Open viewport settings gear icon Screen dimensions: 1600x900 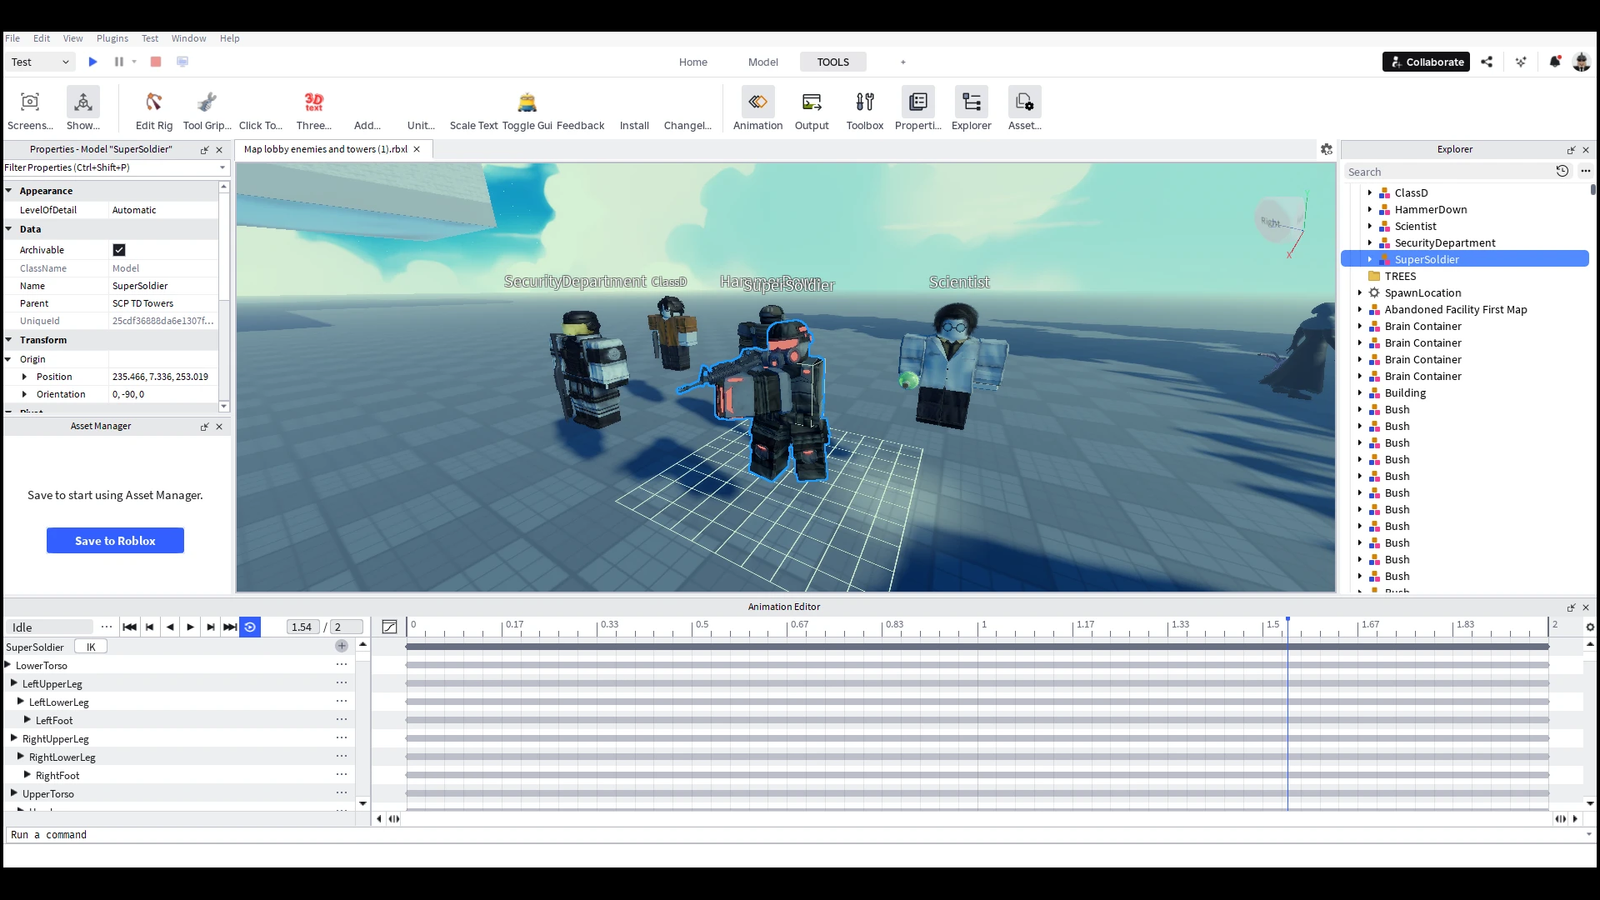point(1326,149)
